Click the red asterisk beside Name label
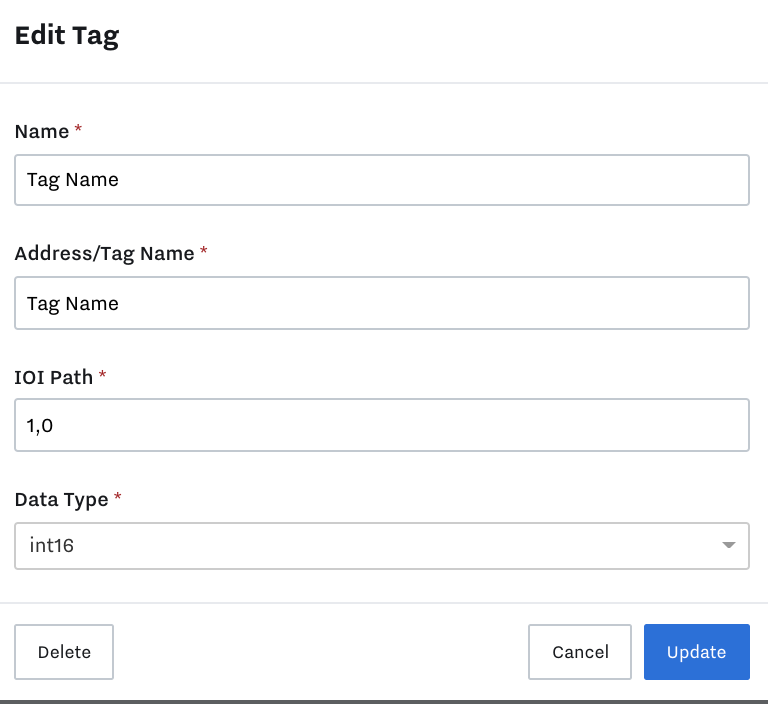Image resolution: width=768 pixels, height=704 pixels. (x=78, y=129)
